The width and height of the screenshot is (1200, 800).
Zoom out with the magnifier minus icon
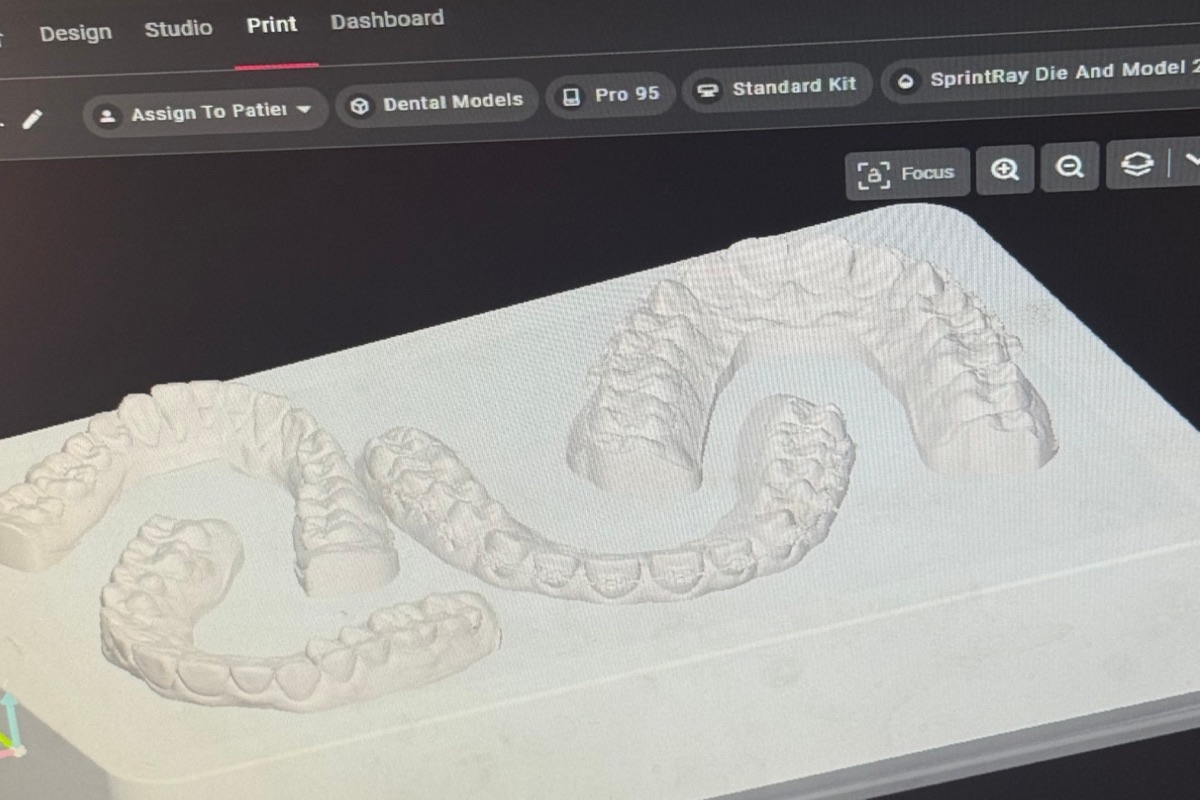coord(1070,166)
